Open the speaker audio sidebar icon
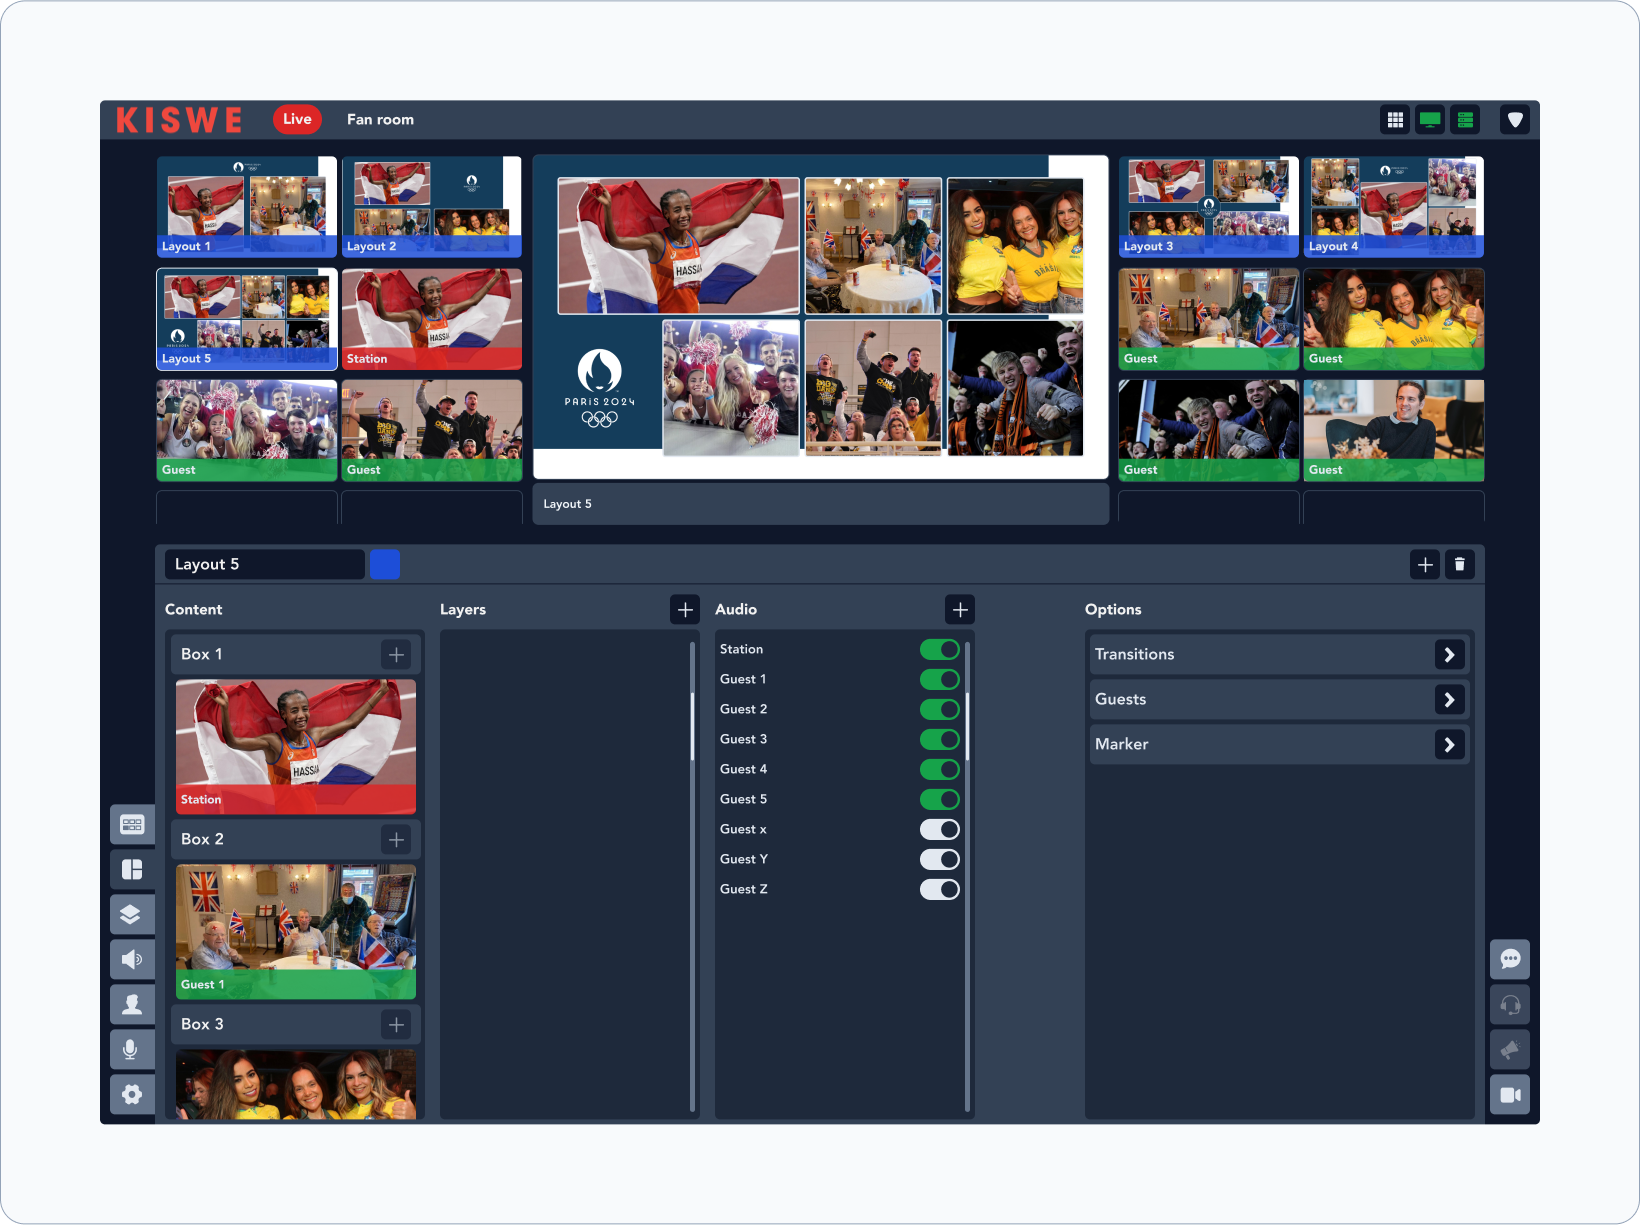 132,960
